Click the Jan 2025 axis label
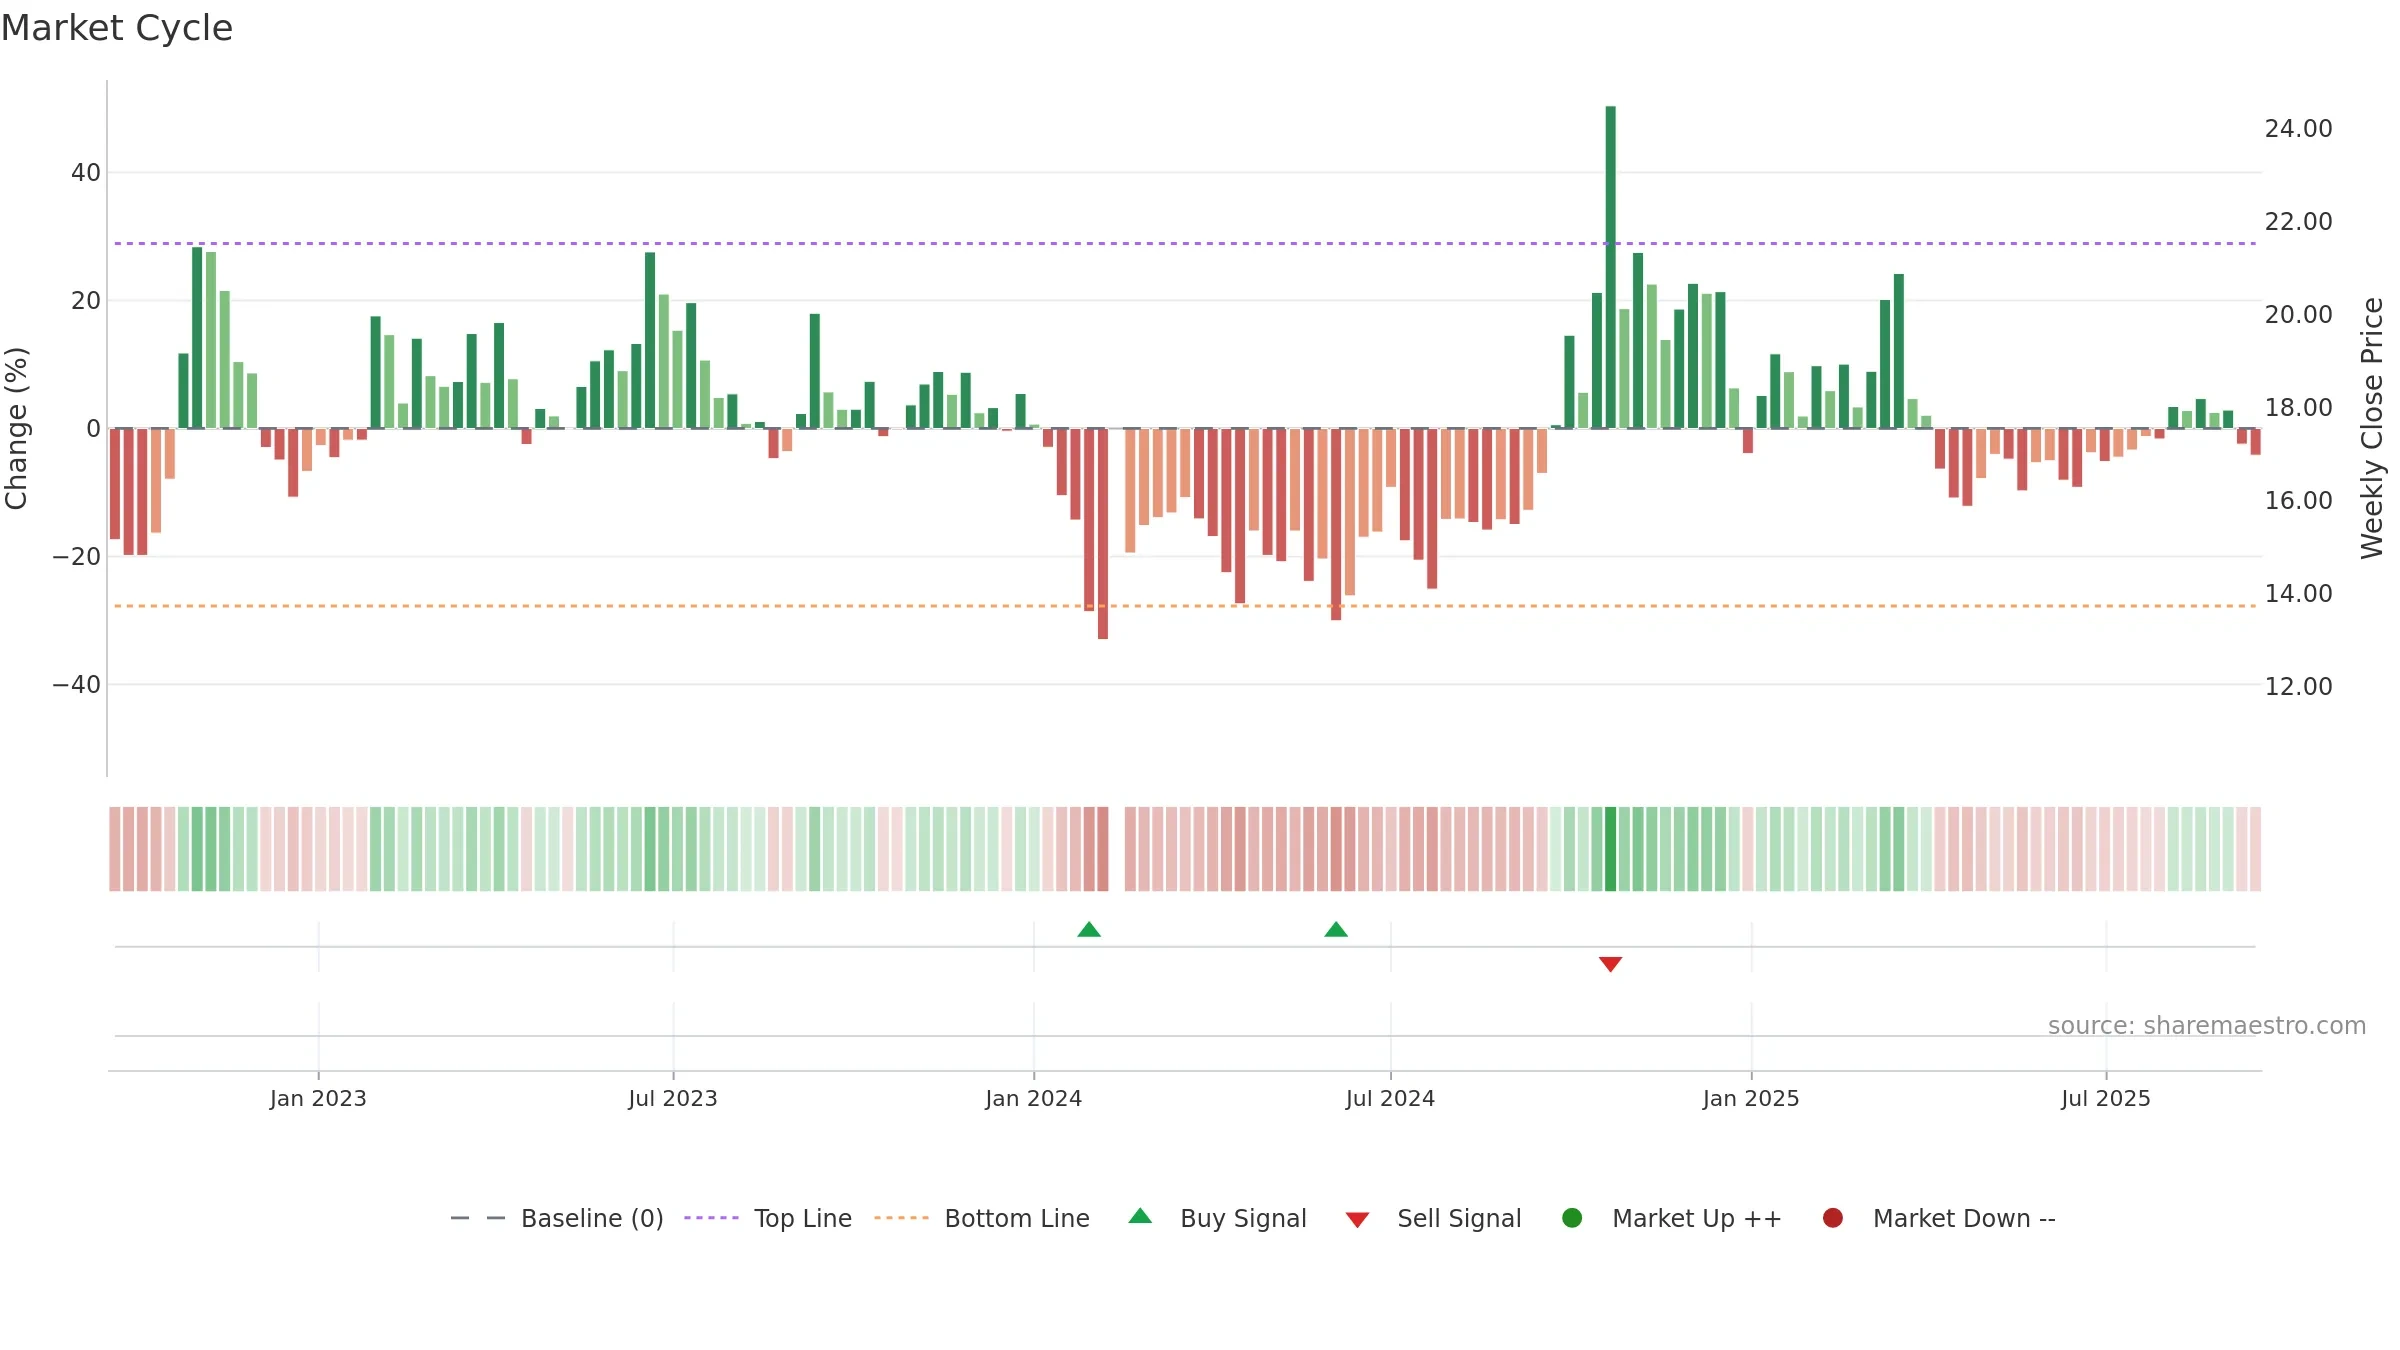 pos(1751,1099)
